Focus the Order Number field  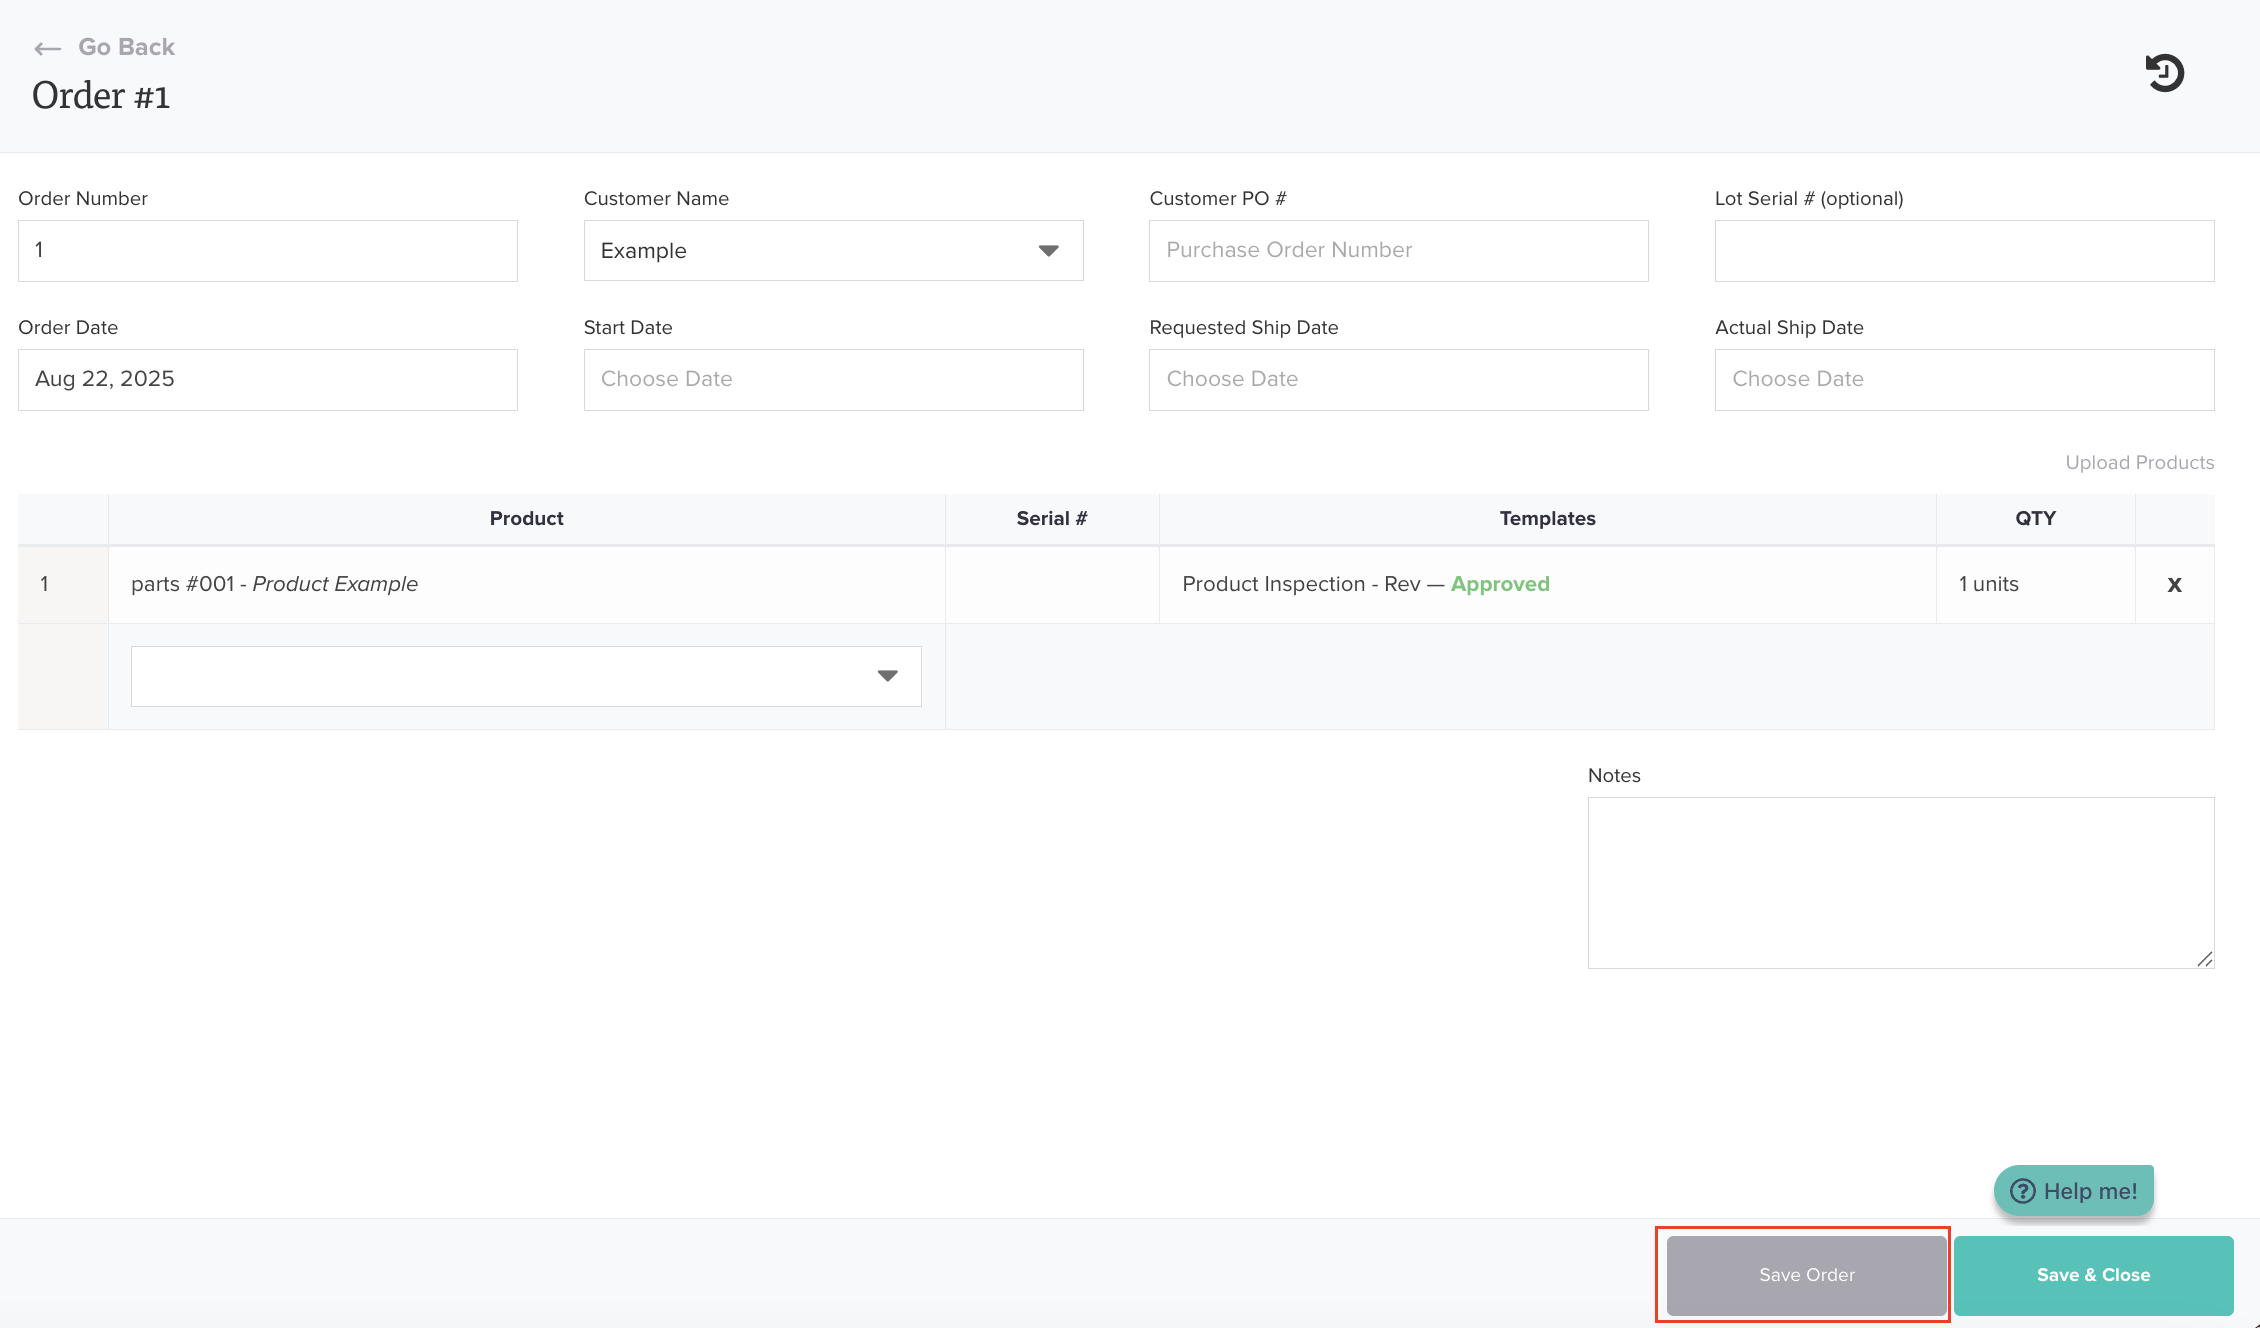(x=267, y=251)
